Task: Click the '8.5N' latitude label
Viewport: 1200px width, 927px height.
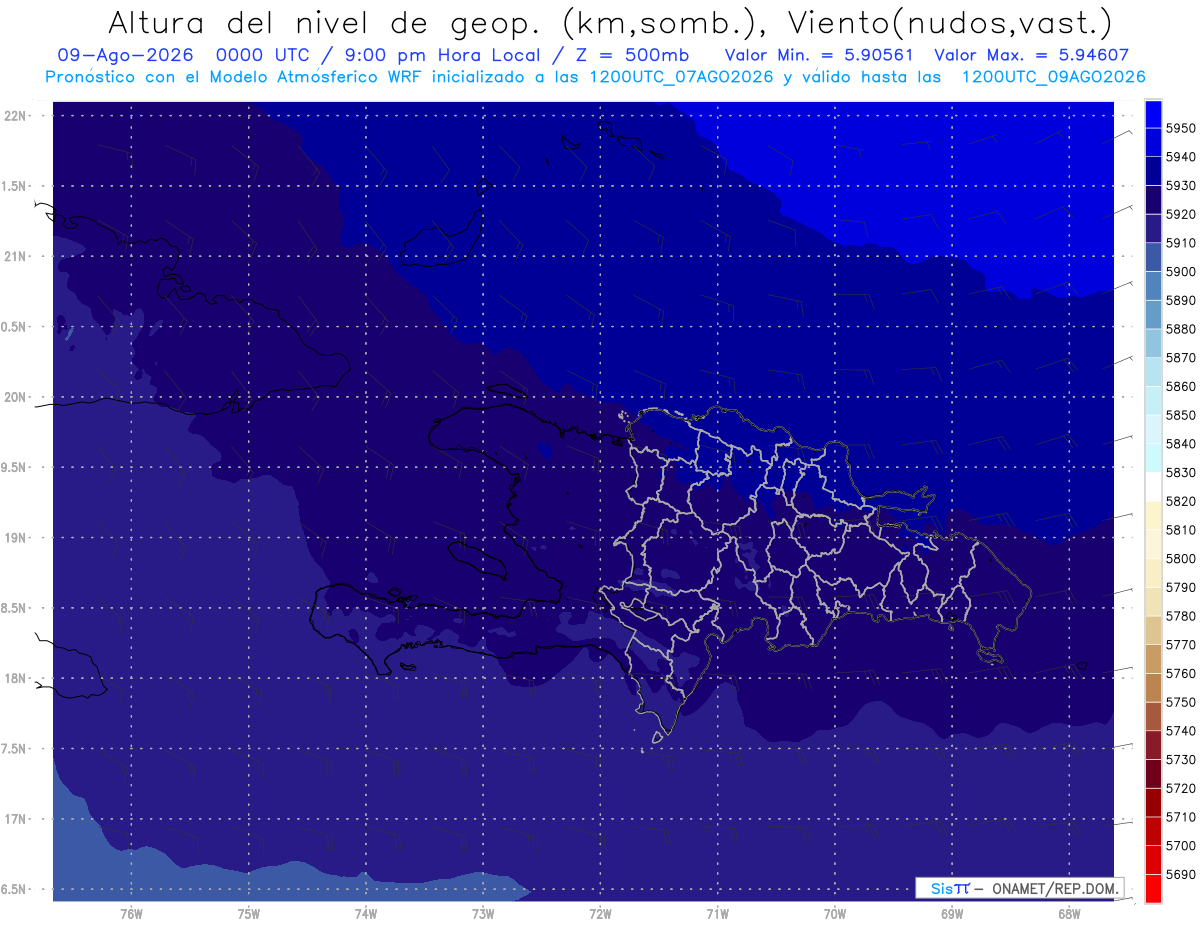Action: (x=15, y=608)
